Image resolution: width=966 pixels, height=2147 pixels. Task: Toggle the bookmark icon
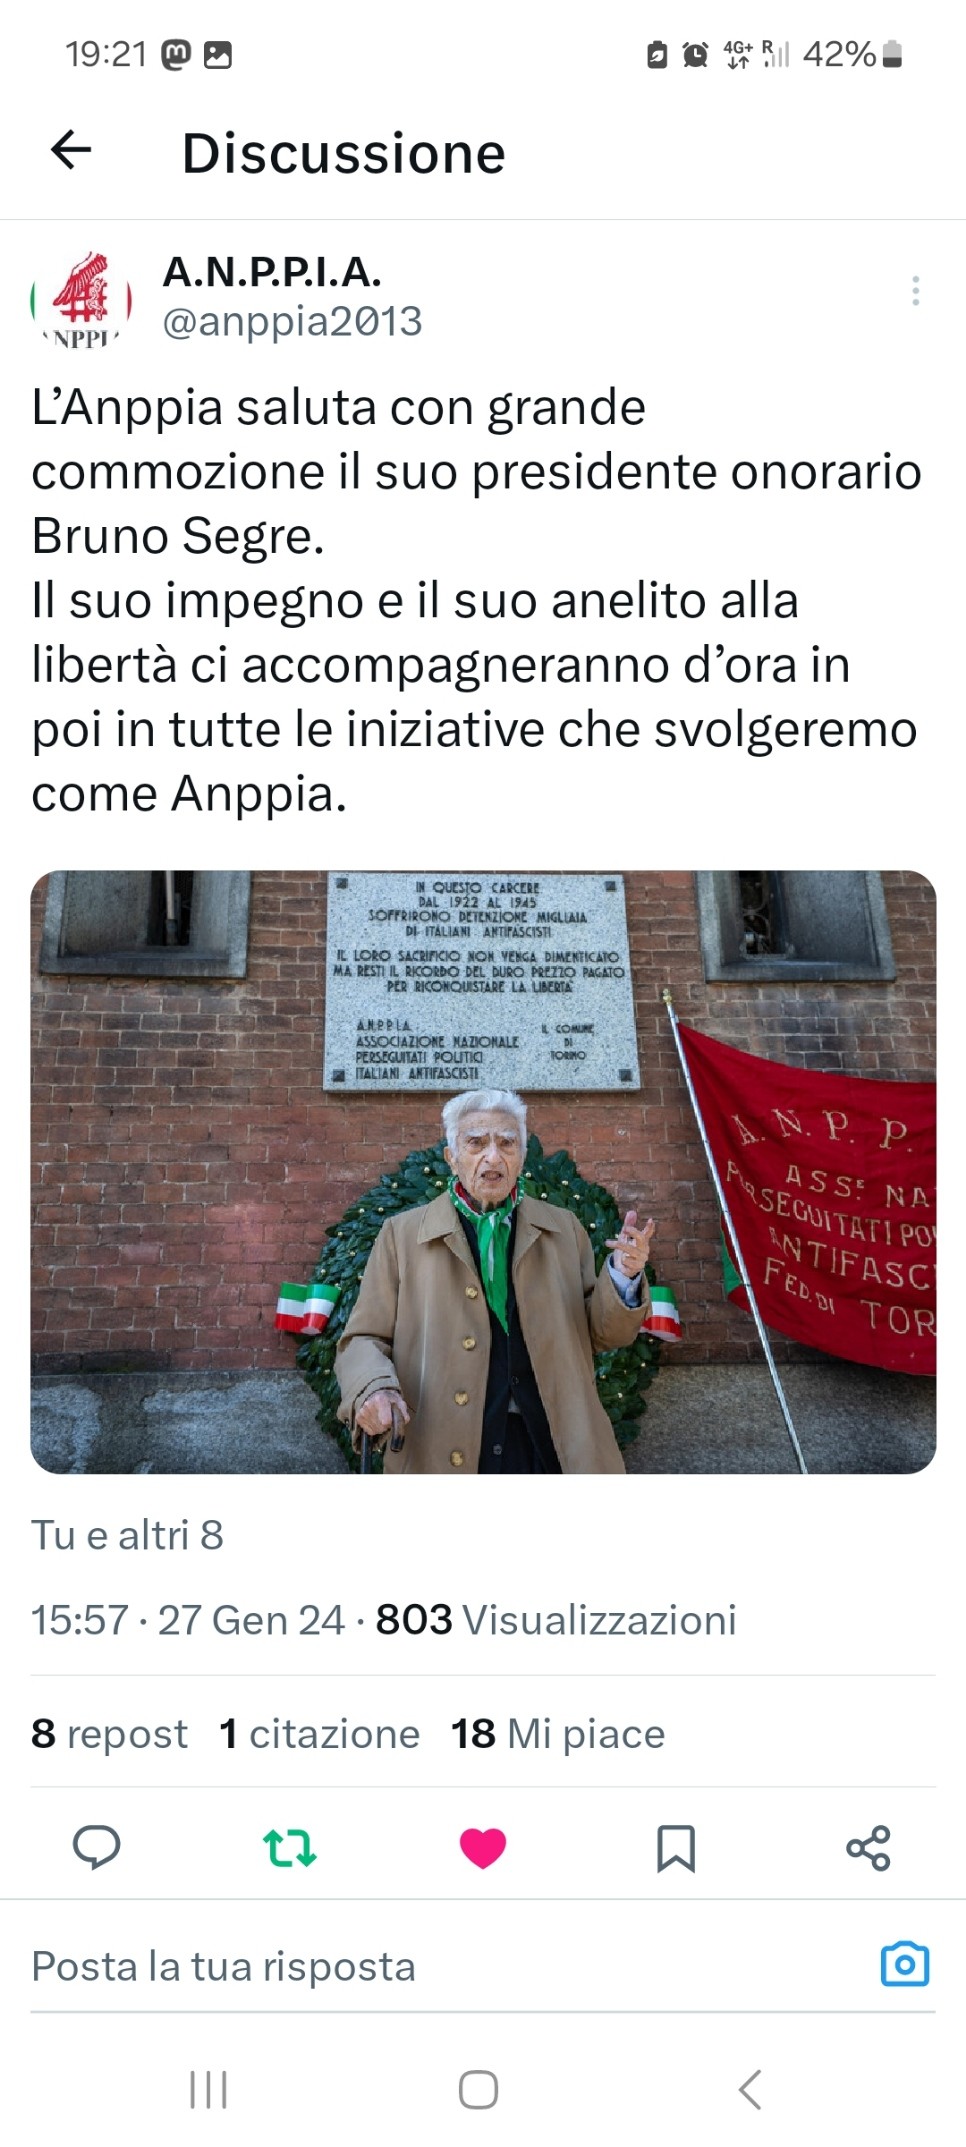tap(676, 1847)
